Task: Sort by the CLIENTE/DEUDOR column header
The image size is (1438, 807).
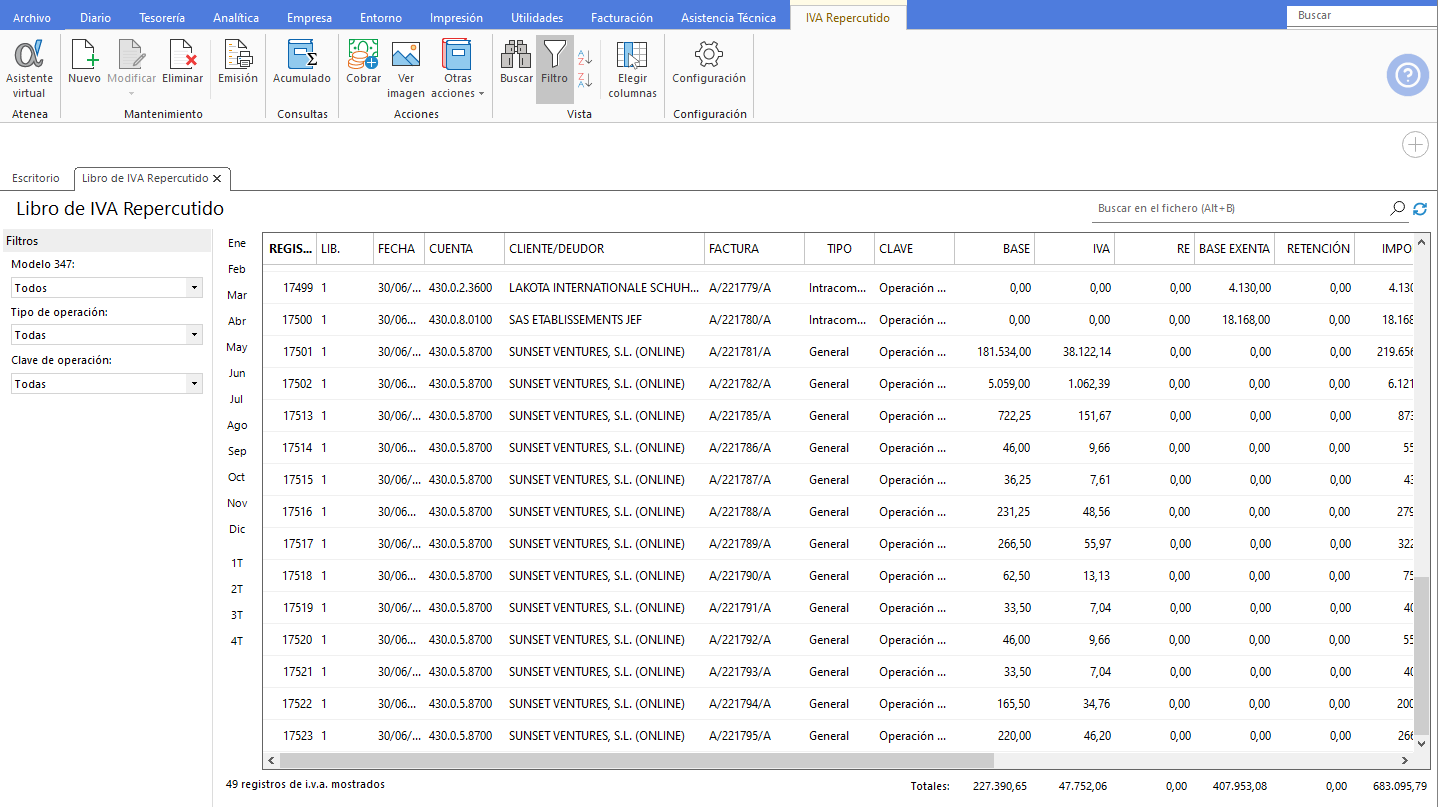Action: [604, 249]
